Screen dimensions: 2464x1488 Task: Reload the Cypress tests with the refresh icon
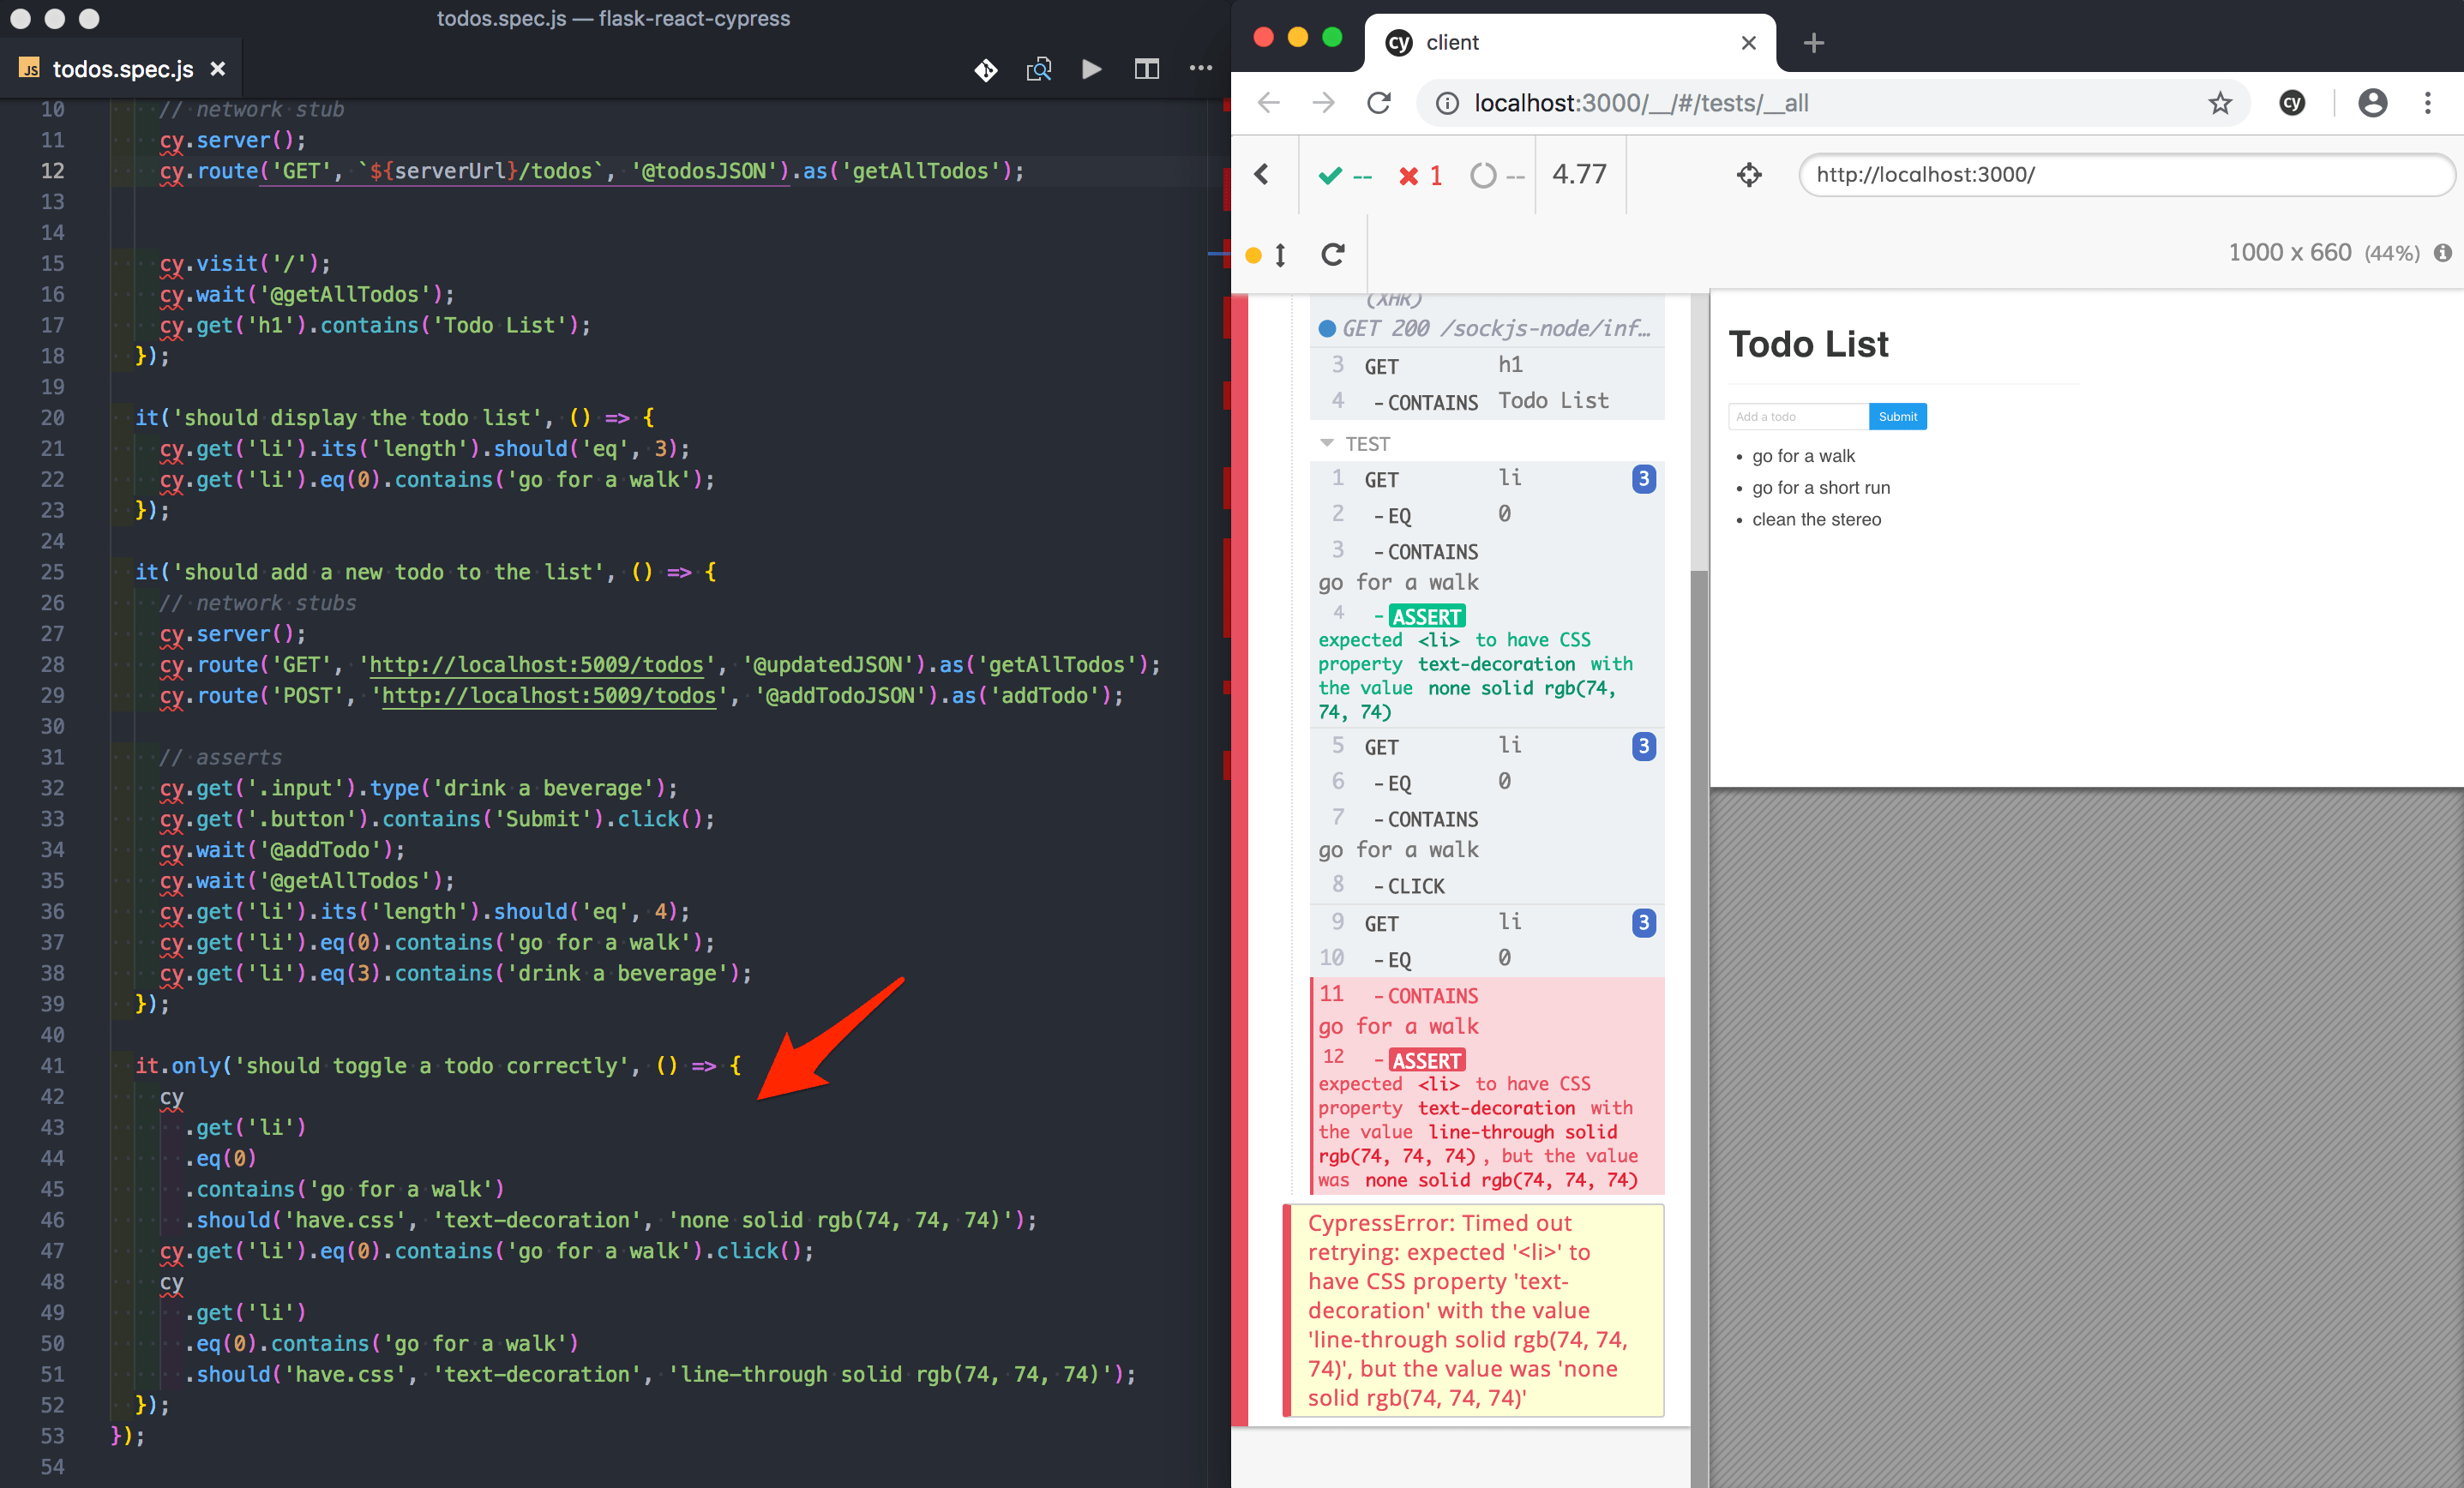pyautogui.click(x=1333, y=254)
